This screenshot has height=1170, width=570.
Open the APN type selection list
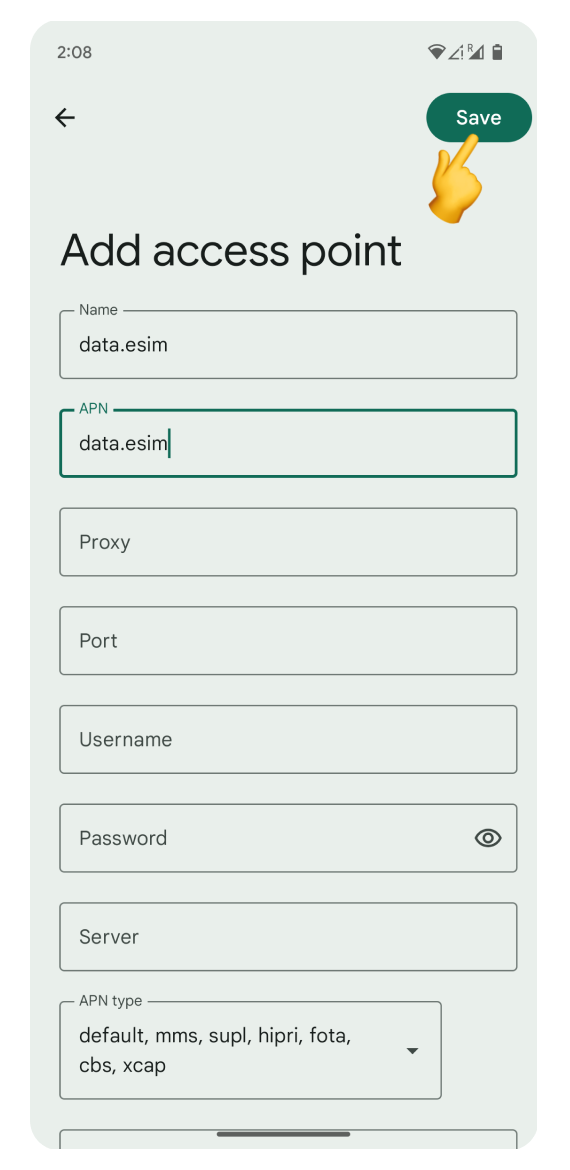[x=250, y=1050]
